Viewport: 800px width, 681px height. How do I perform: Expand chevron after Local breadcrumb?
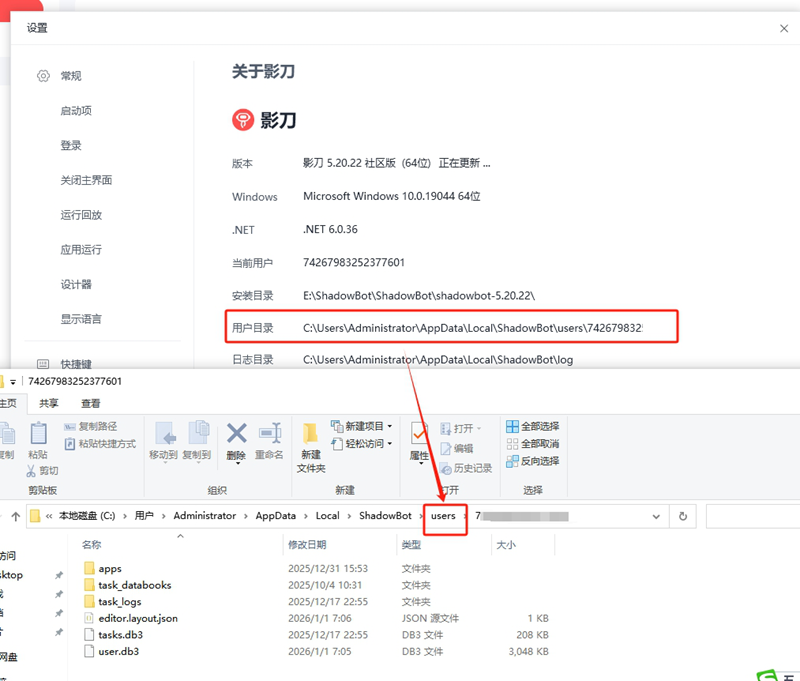pyautogui.click(x=349, y=516)
